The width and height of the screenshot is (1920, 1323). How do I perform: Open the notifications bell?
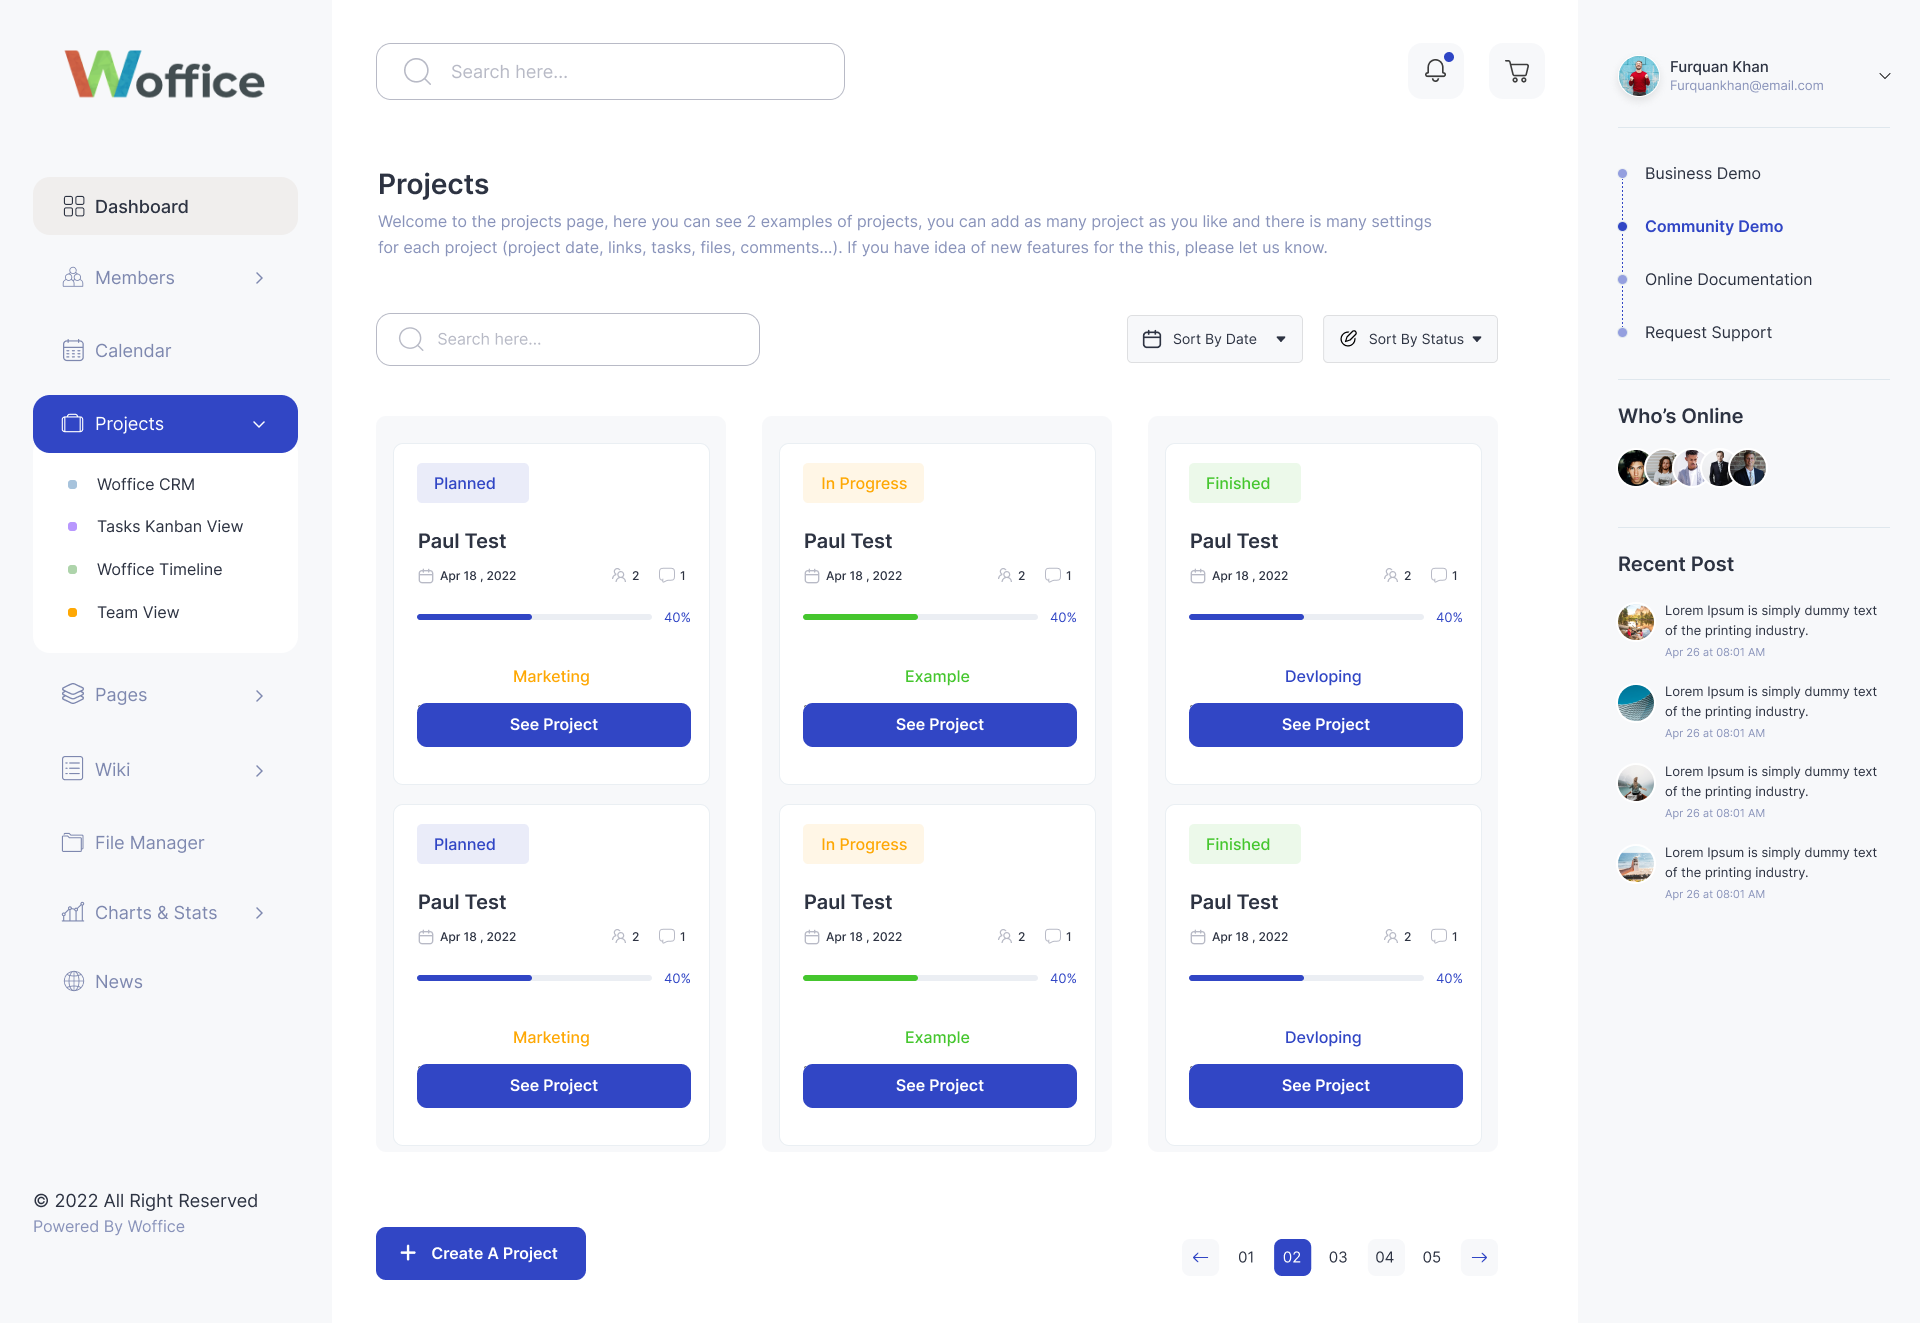click(x=1435, y=71)
